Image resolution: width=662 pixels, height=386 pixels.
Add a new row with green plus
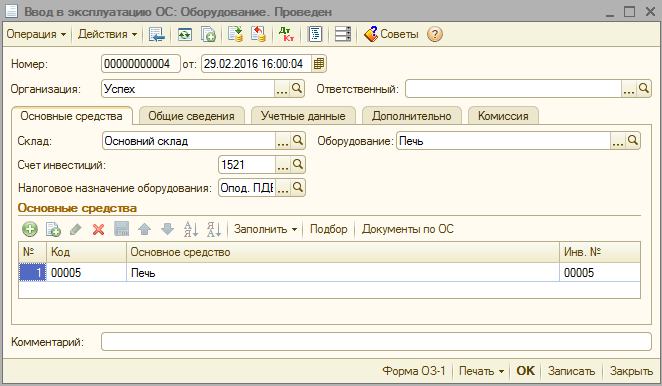(30, 229)
